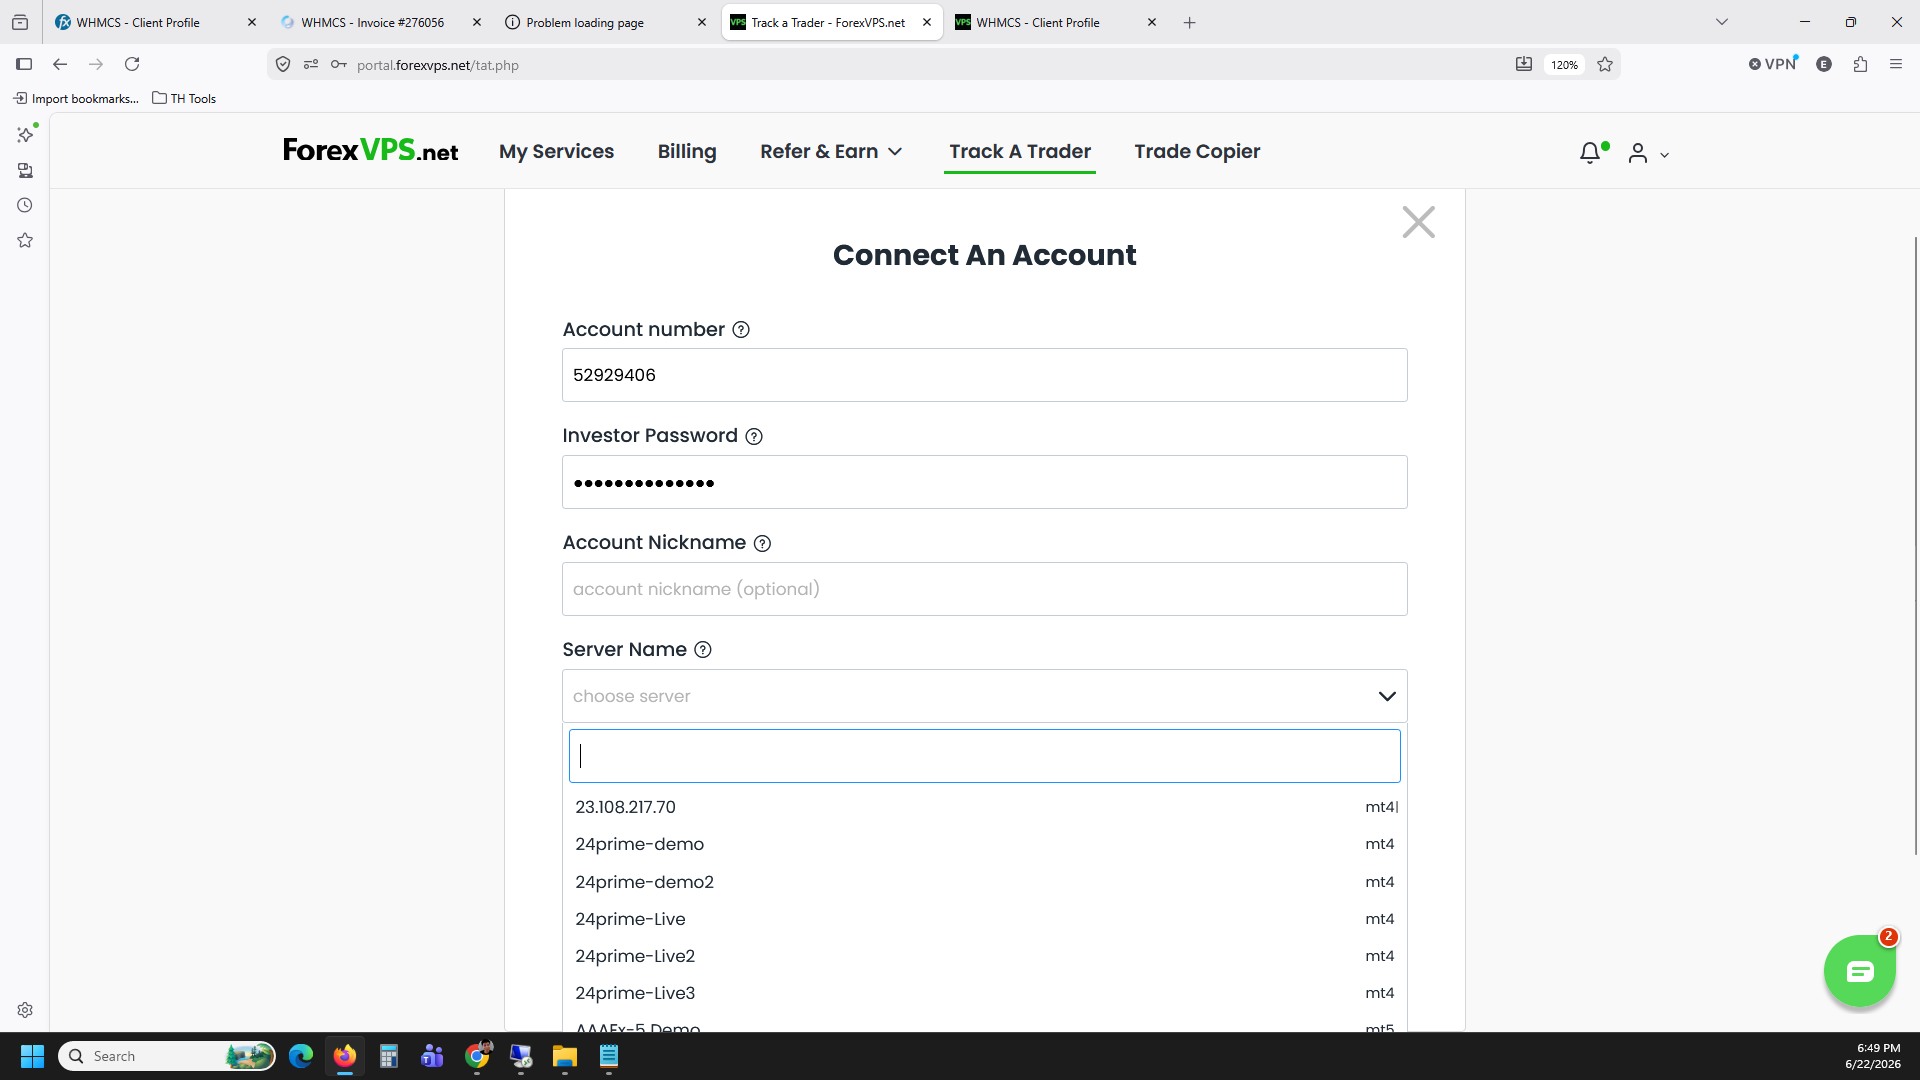Open Trade Copier navigation item
The height and width of the screenshot is (1080, 1920).
[1197, 151]
